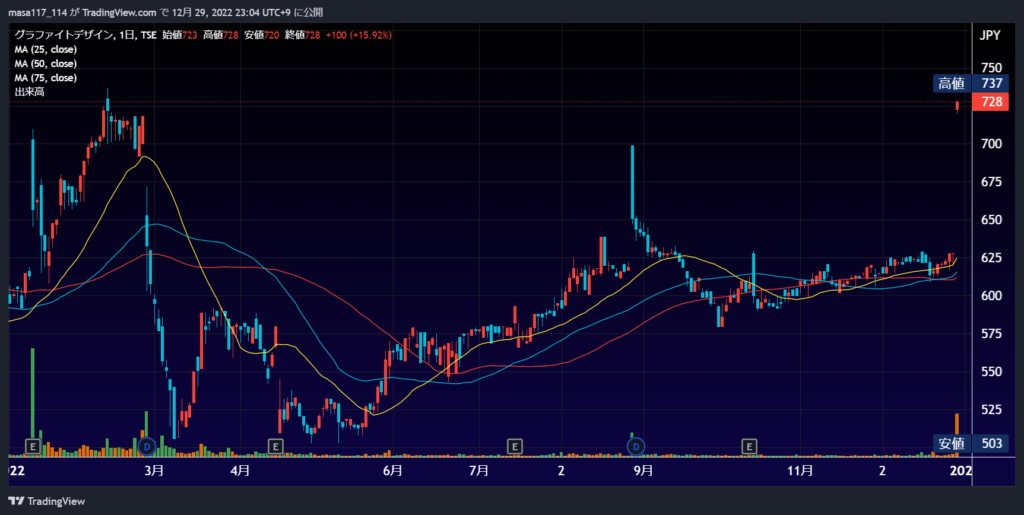Click the +100 (+15.92%) change value
Screen dimensions: 1024x515
point(357,35)
